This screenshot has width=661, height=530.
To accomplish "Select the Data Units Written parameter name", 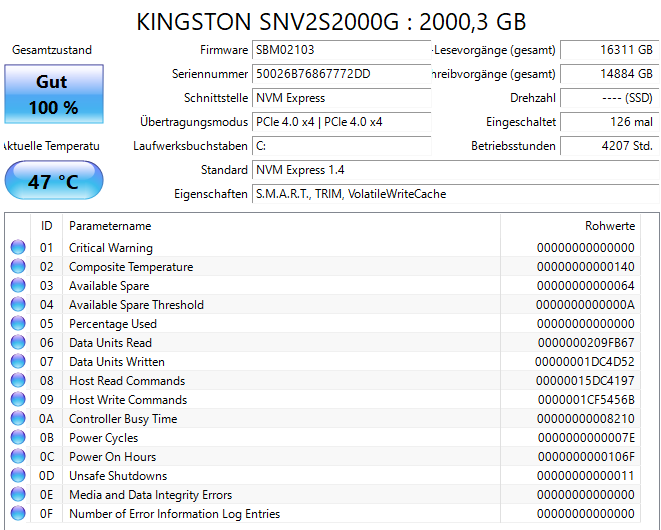I will coord(117,362).
